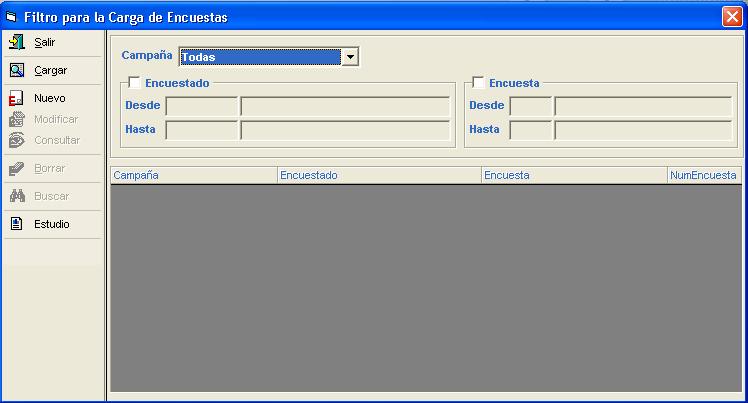Choose the Salir button label
The width and height of the screenshot is (748, 403).
point(44,42)
